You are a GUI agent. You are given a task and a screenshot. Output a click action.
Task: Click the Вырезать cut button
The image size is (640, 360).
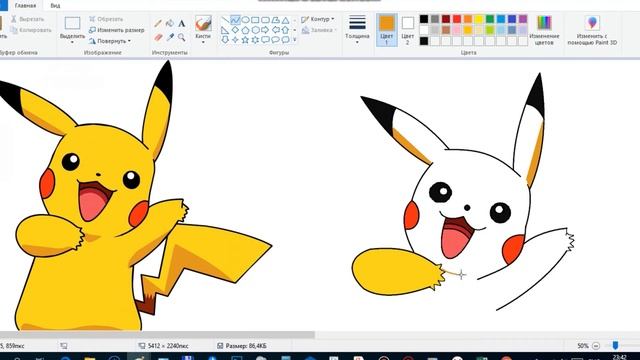(x=27, y=19)
